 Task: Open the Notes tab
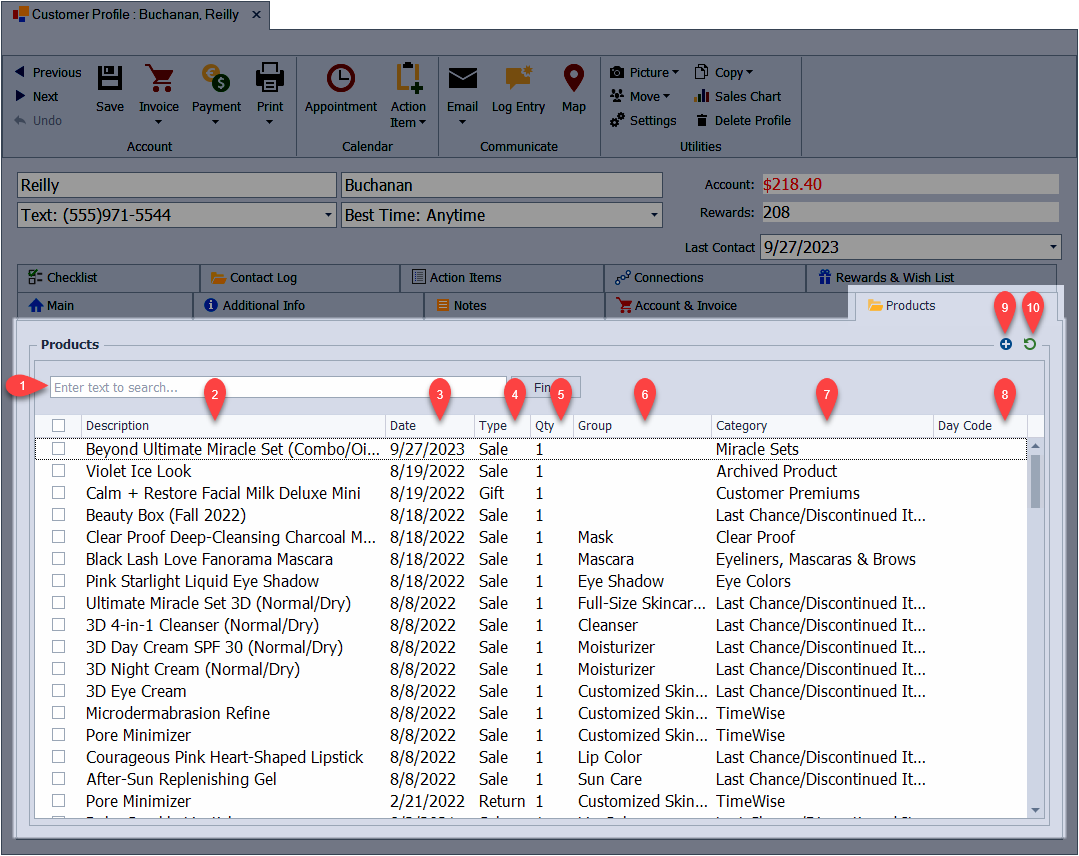coord(514,306)
